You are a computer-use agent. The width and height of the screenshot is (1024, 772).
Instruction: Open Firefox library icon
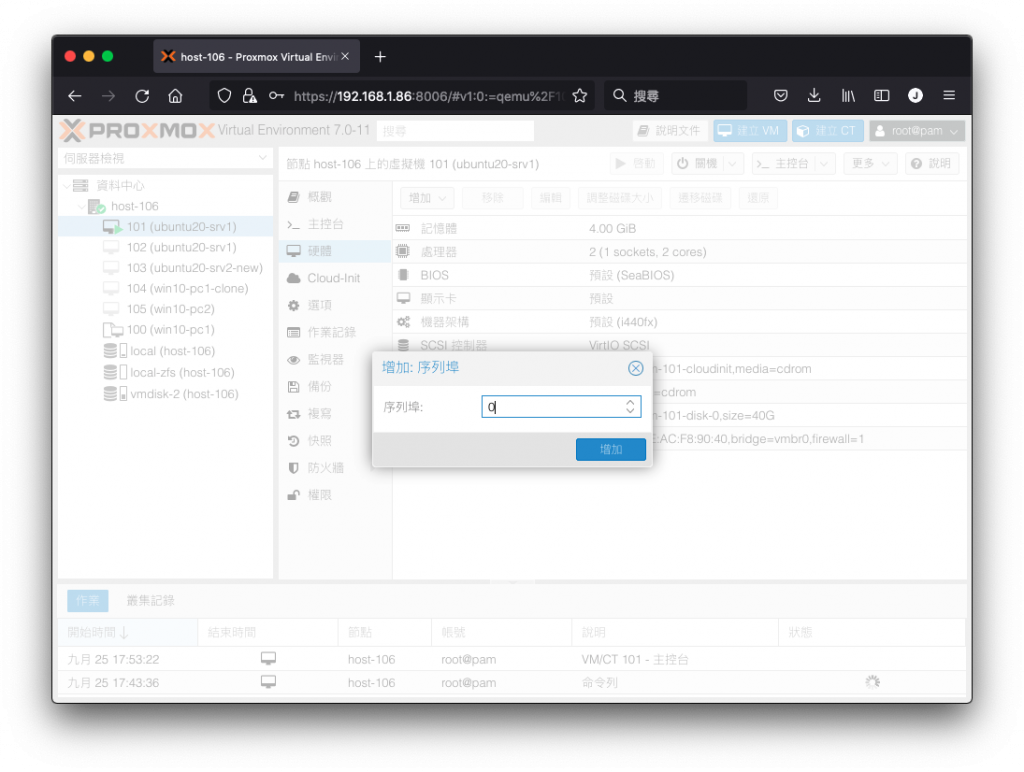coord(848,96)
